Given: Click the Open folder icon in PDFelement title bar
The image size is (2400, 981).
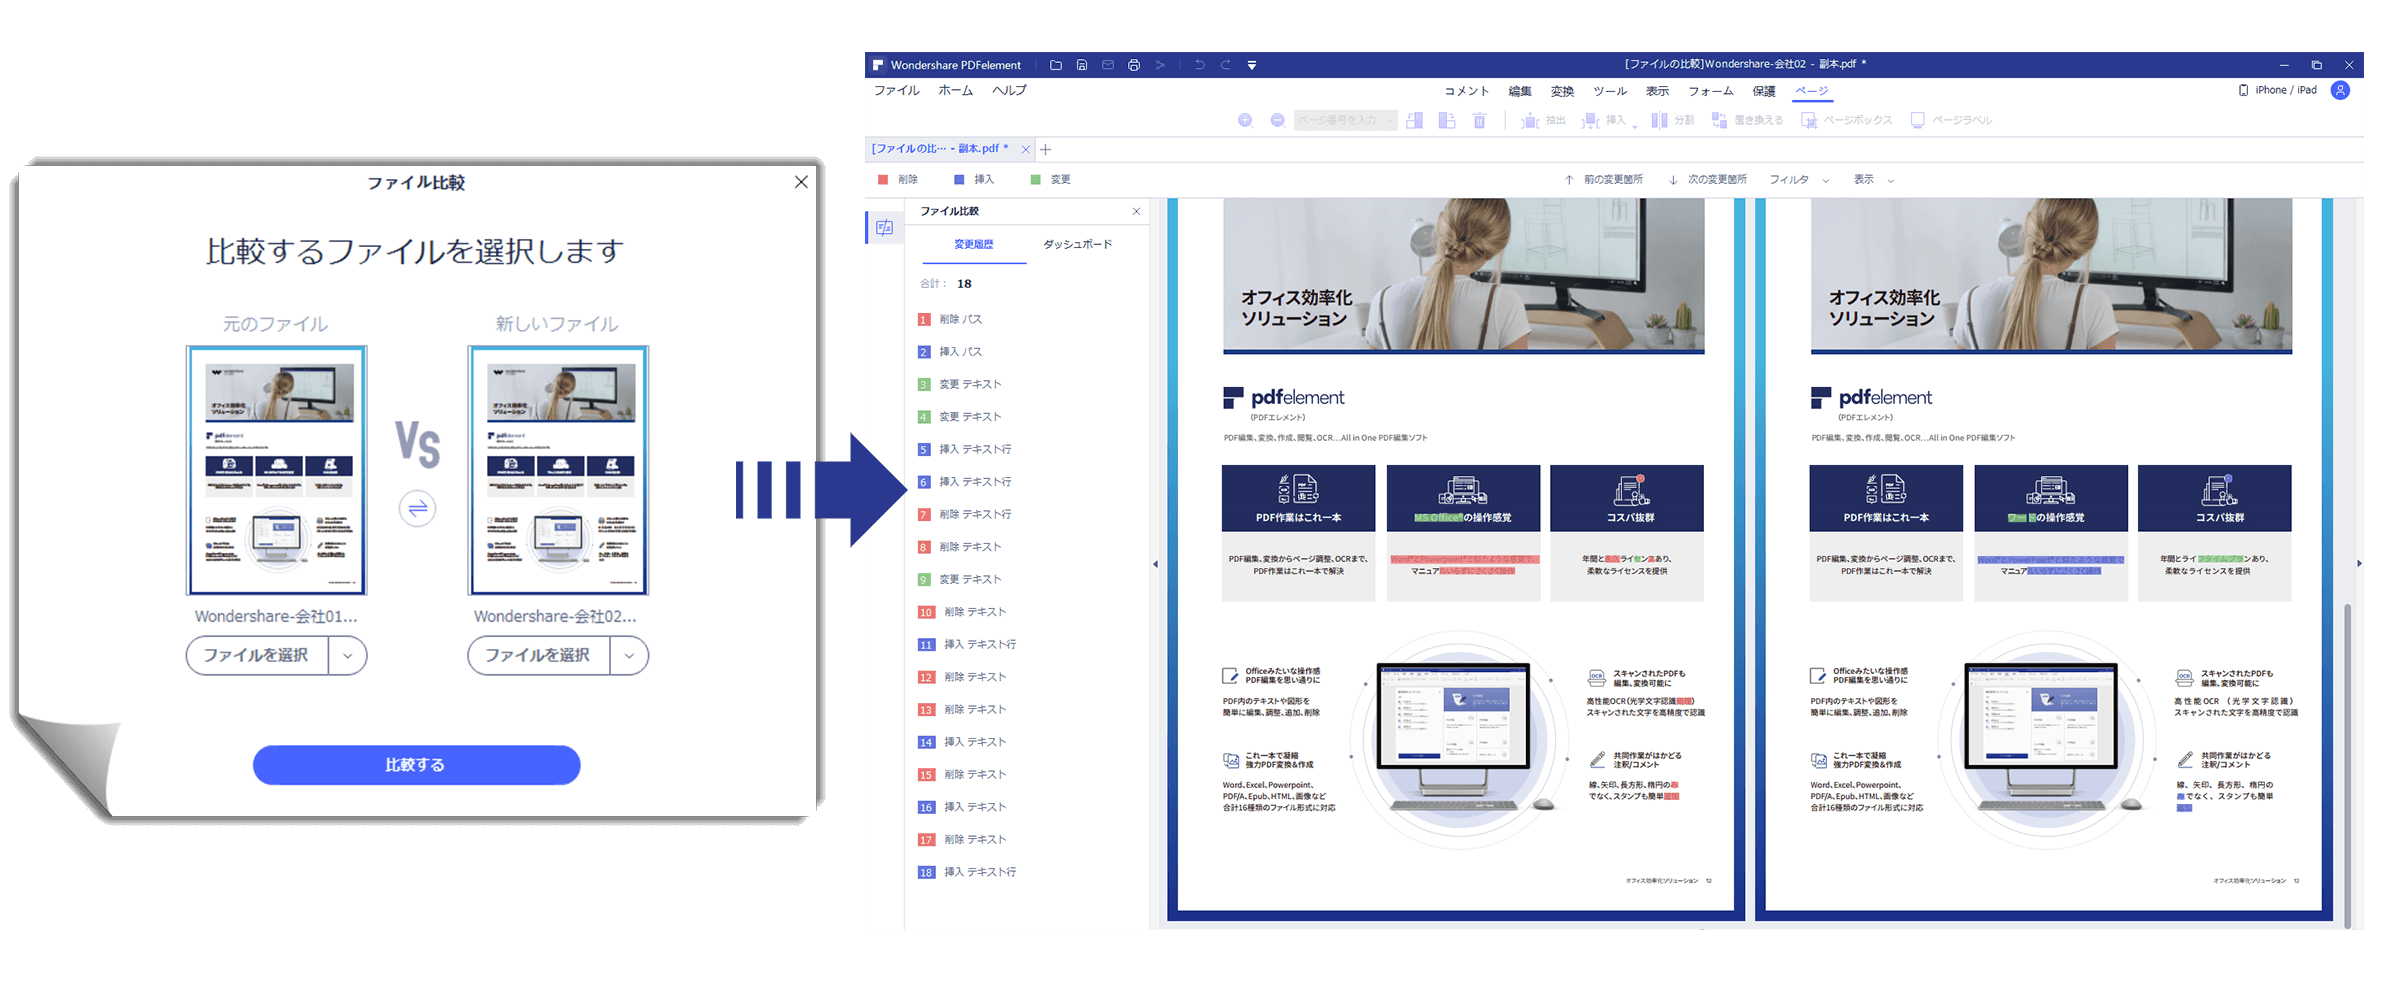Looking at the screenshot, I should (x=1055, y=65).
